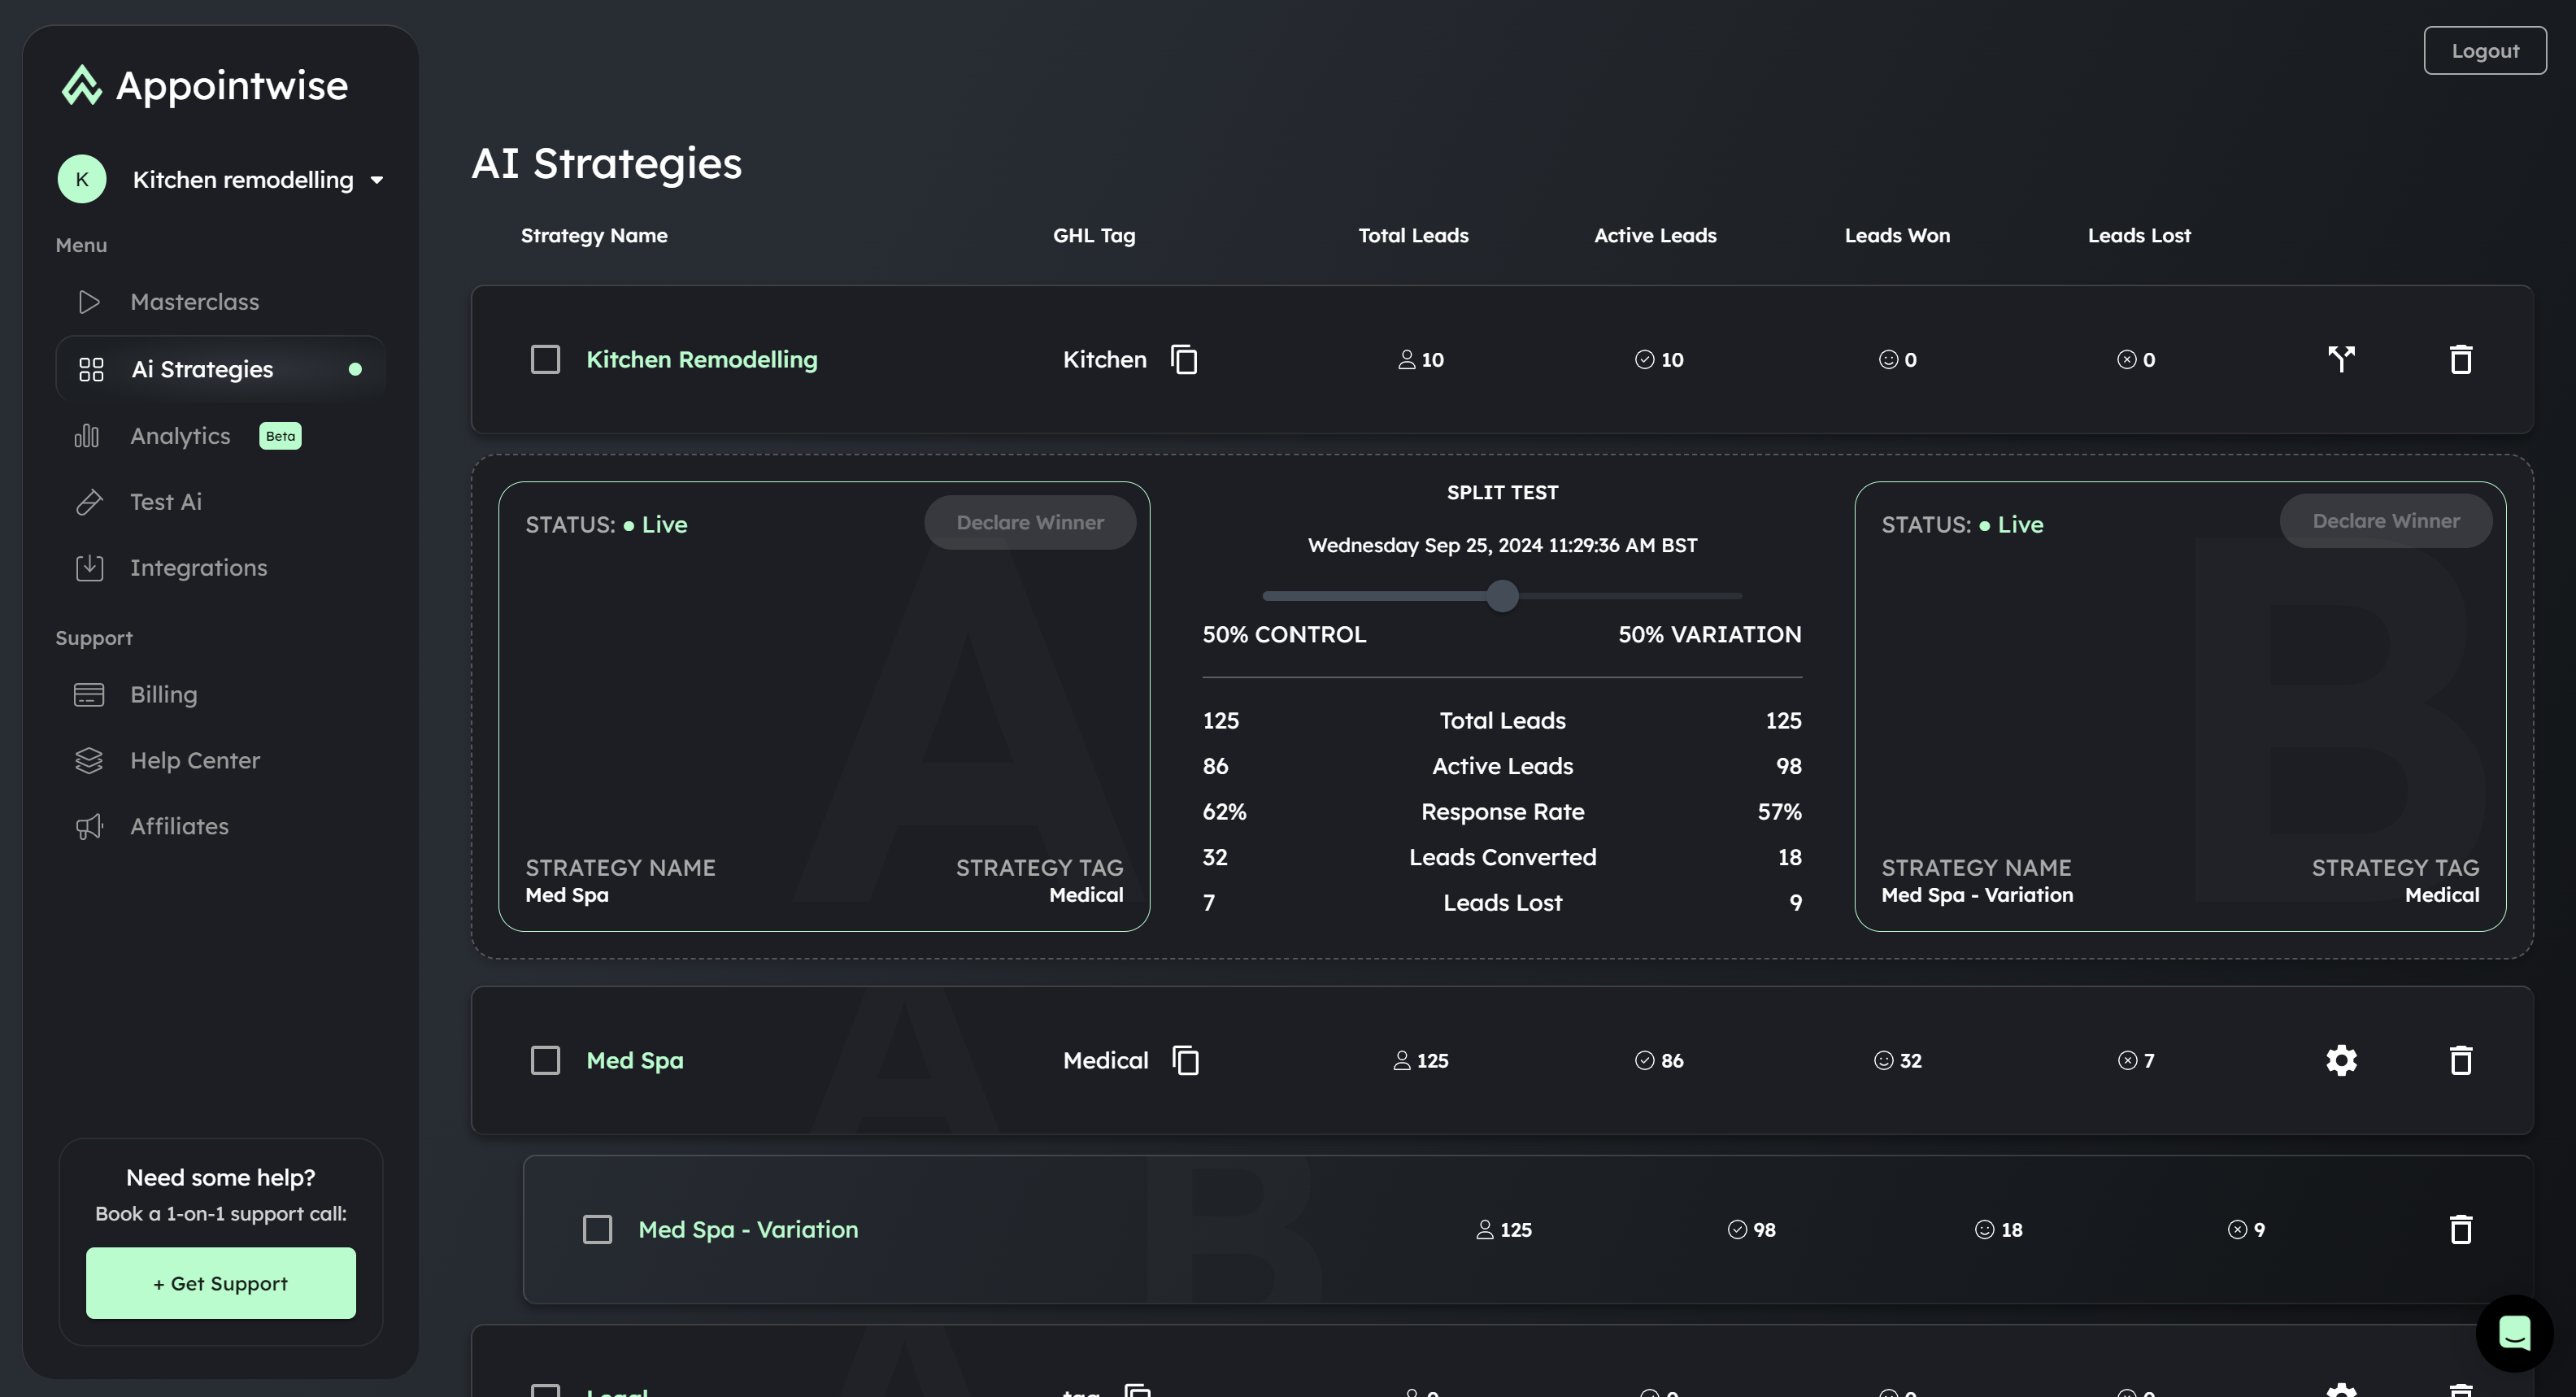Click the Masterclass play icon
2576x1397 pixels.
point(89,301)
